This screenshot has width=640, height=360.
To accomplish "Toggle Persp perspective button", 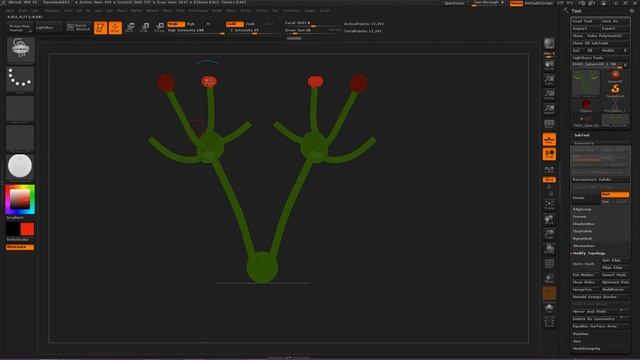I will tap(549, 124).
